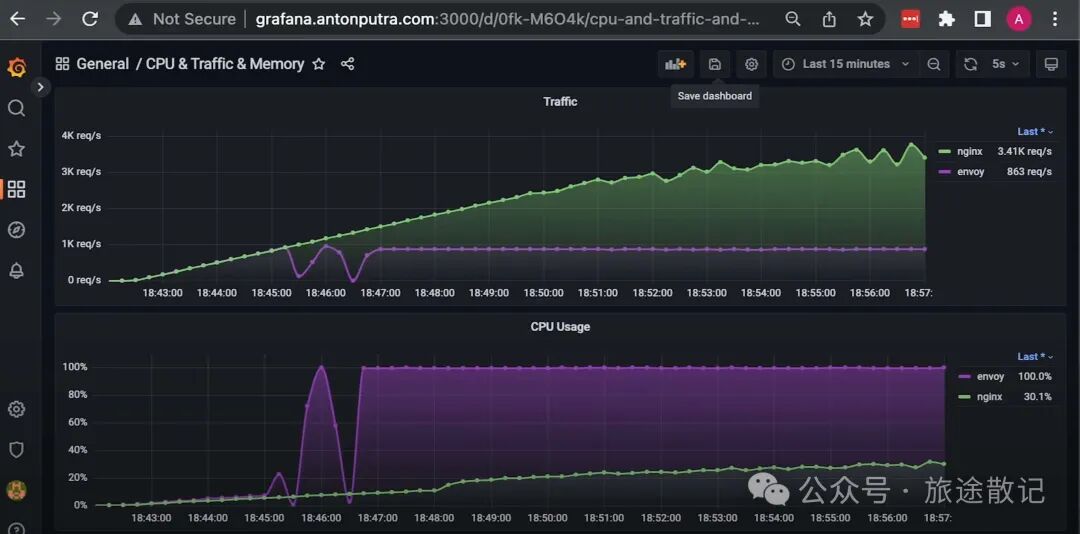
Task: Share the dashboard with the share icon
Action: point(348,64)
